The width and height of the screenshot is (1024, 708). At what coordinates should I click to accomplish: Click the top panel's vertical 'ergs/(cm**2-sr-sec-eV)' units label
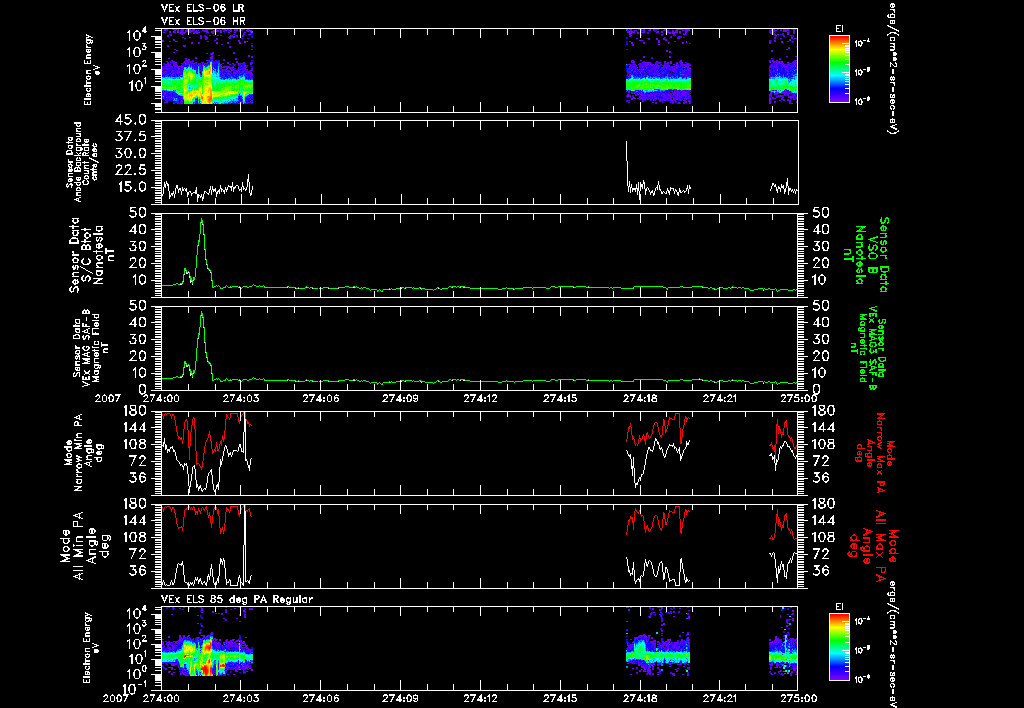(891, 67)
